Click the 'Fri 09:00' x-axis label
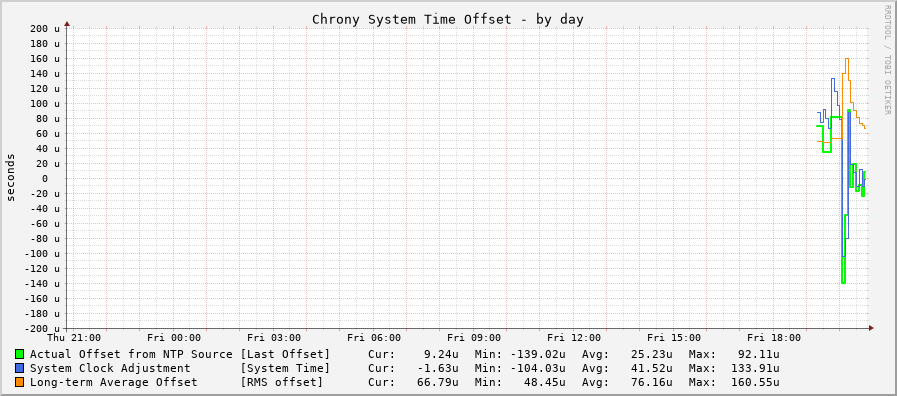The height and width of the screenshot is (396, 897). coord(474,338)
